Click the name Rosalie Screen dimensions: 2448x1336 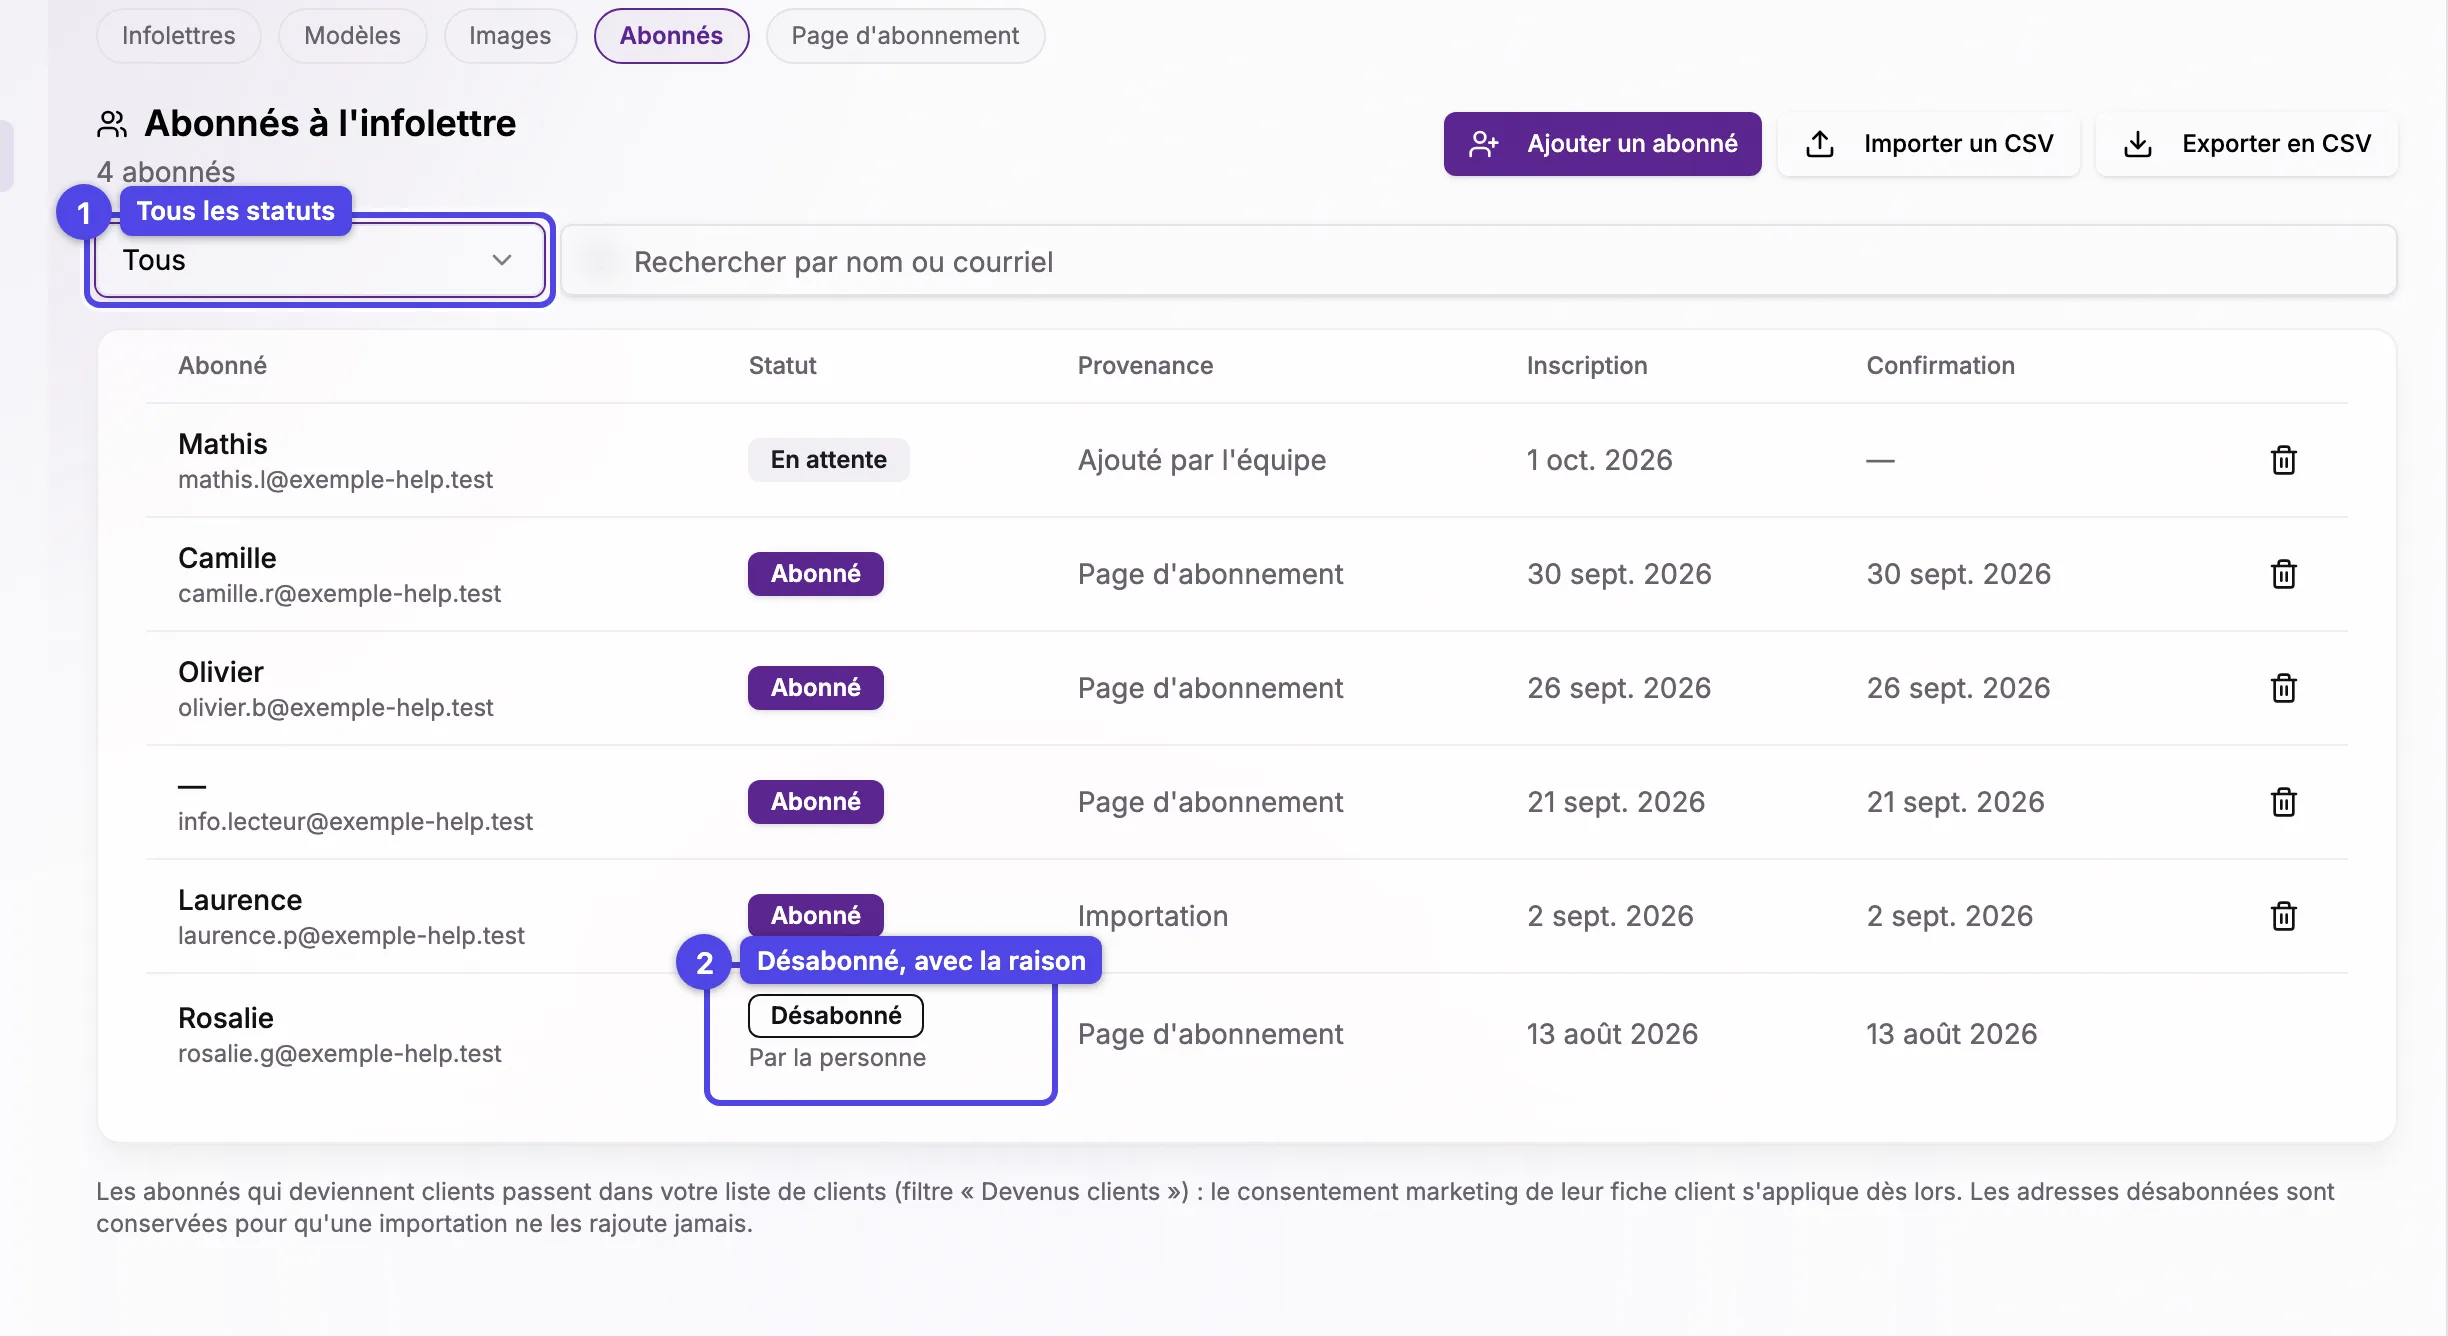226,1018
